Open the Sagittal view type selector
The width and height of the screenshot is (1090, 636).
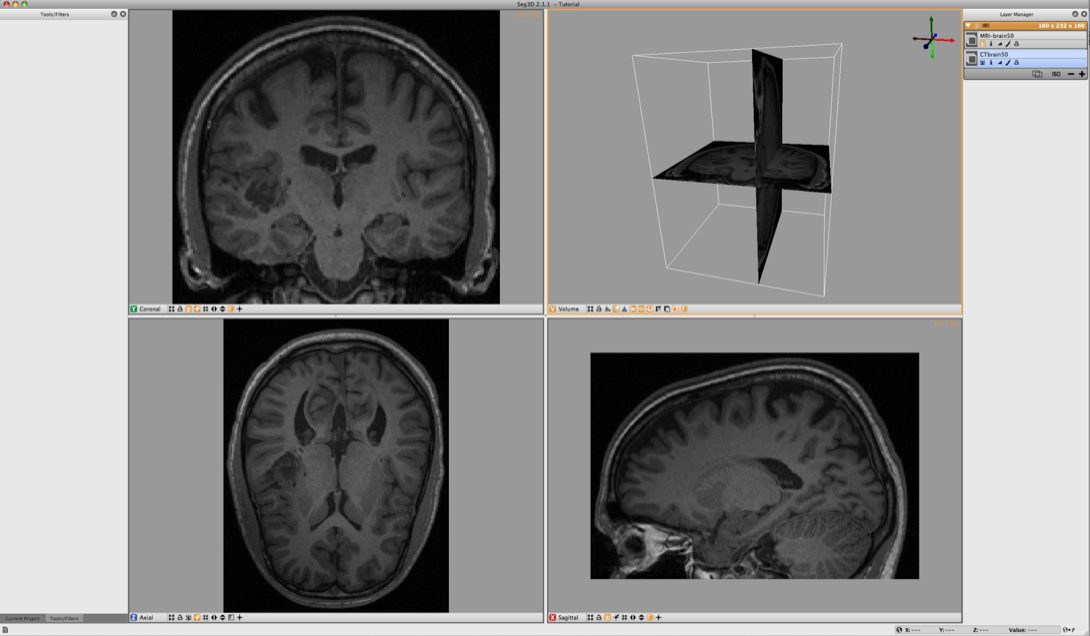564,617
